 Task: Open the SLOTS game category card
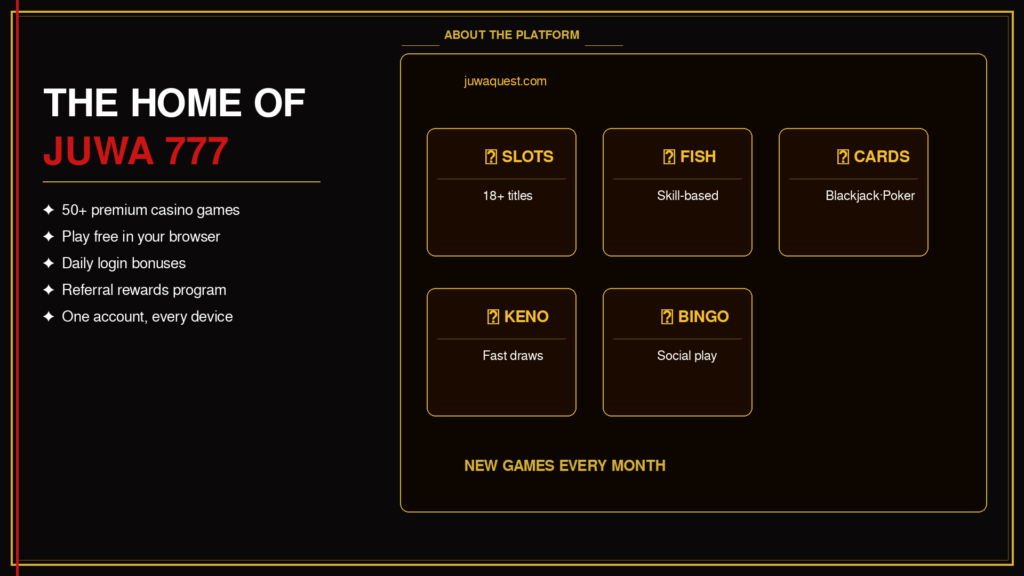coord(502,192)
